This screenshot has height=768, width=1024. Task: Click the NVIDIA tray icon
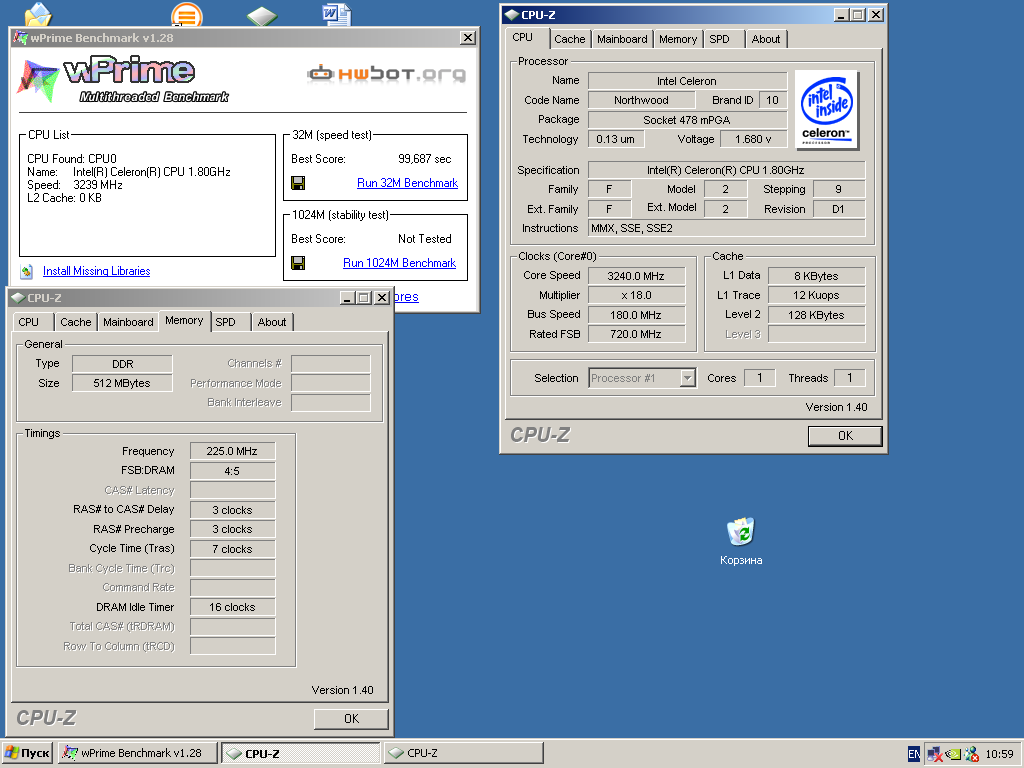coord(953,754)
